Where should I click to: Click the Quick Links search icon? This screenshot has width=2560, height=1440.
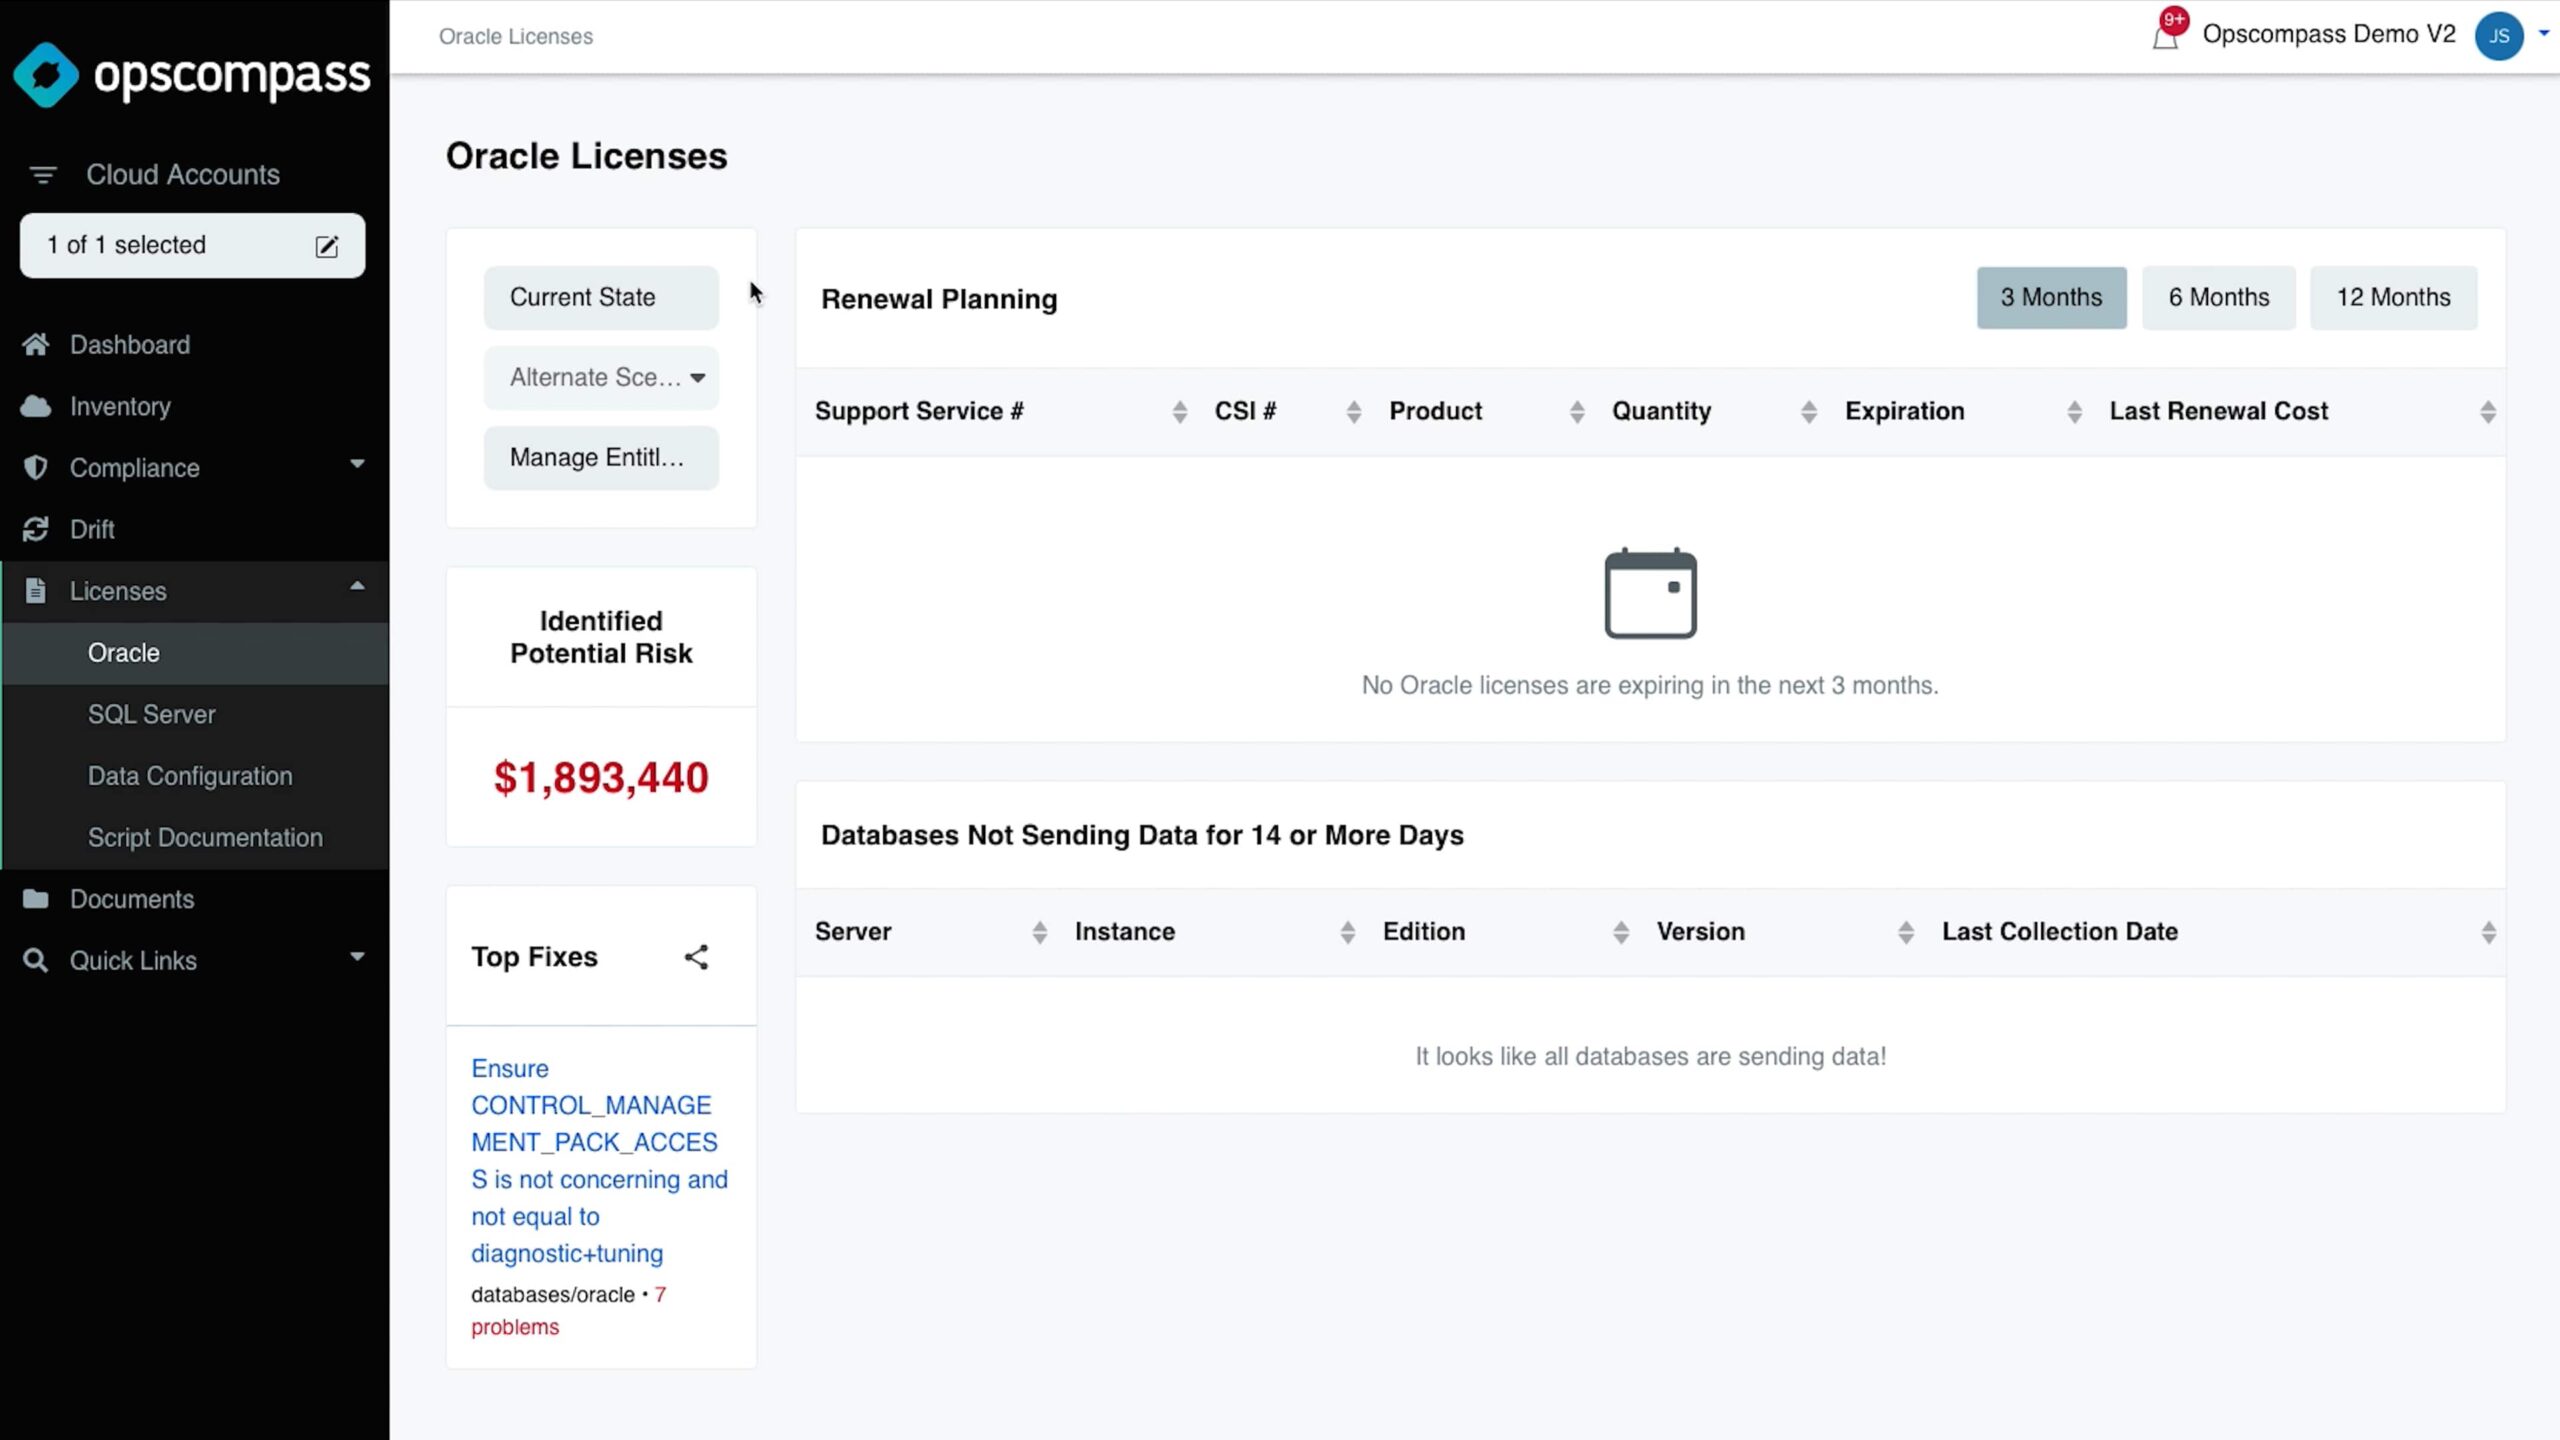36,961
